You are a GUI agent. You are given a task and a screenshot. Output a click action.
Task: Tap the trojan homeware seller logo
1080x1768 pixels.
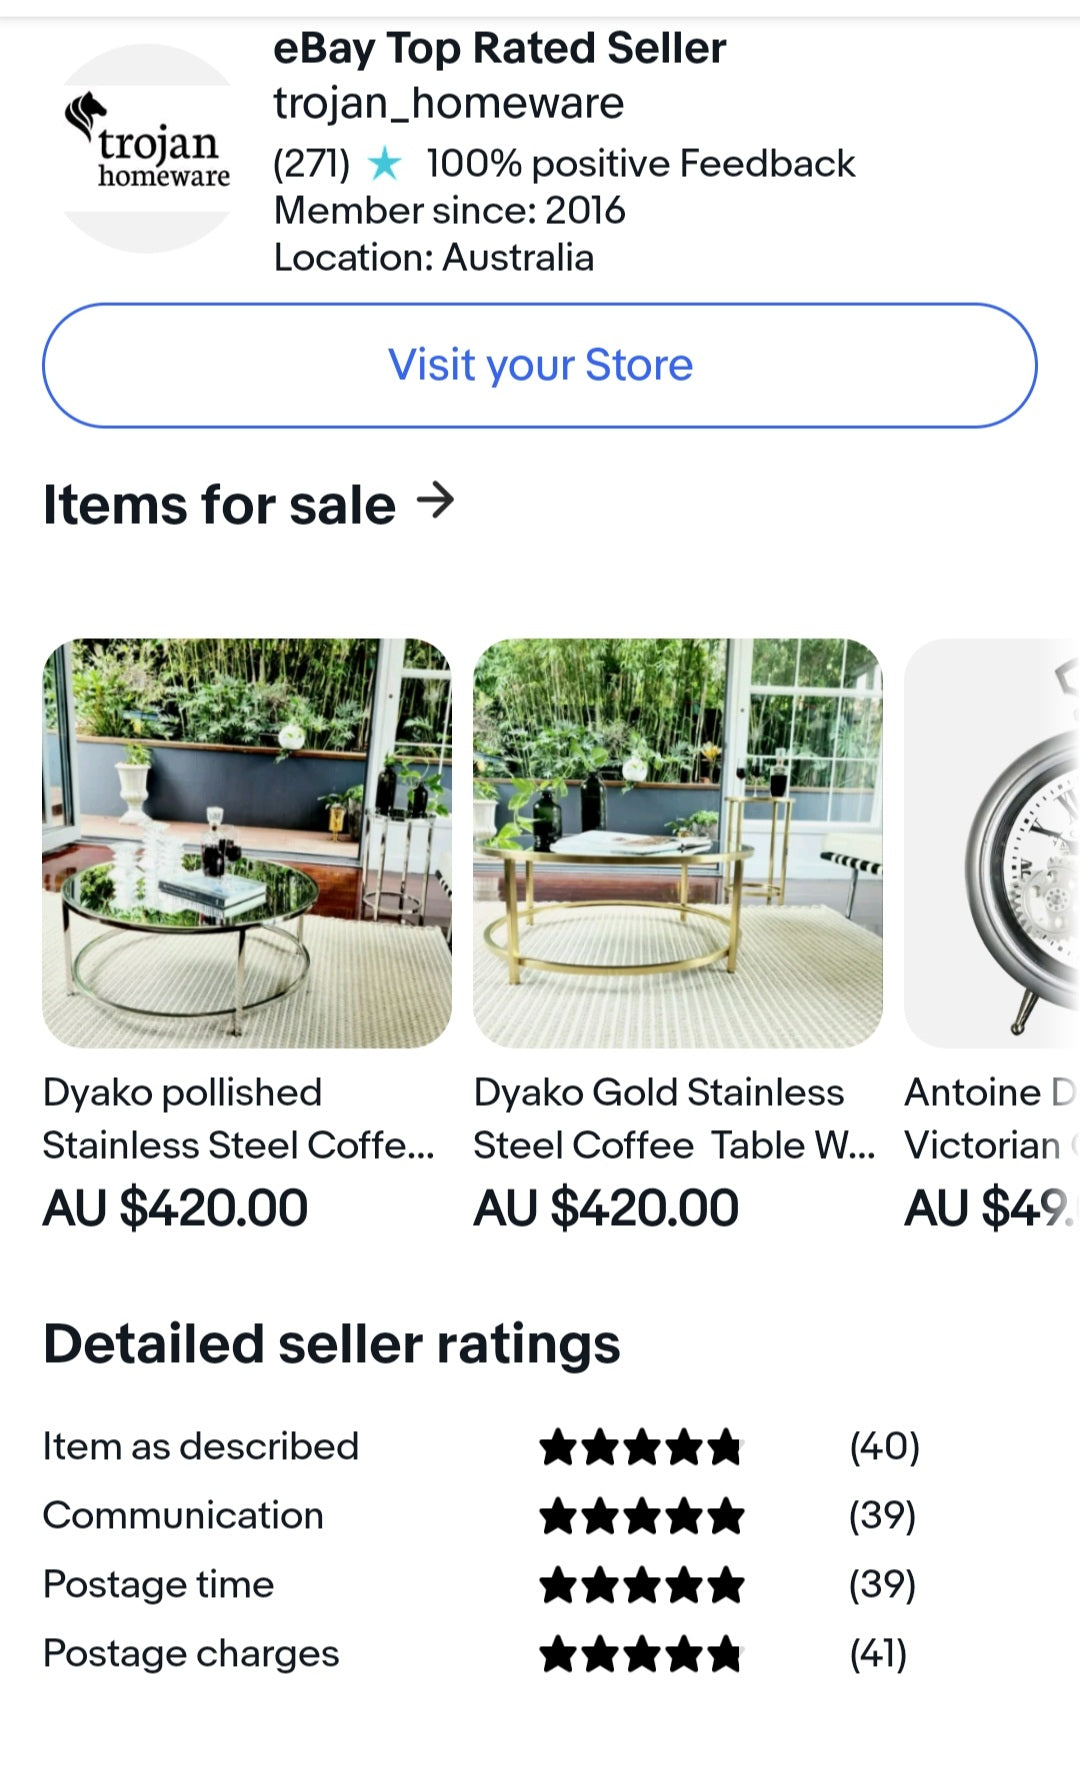tap(148, 148)
